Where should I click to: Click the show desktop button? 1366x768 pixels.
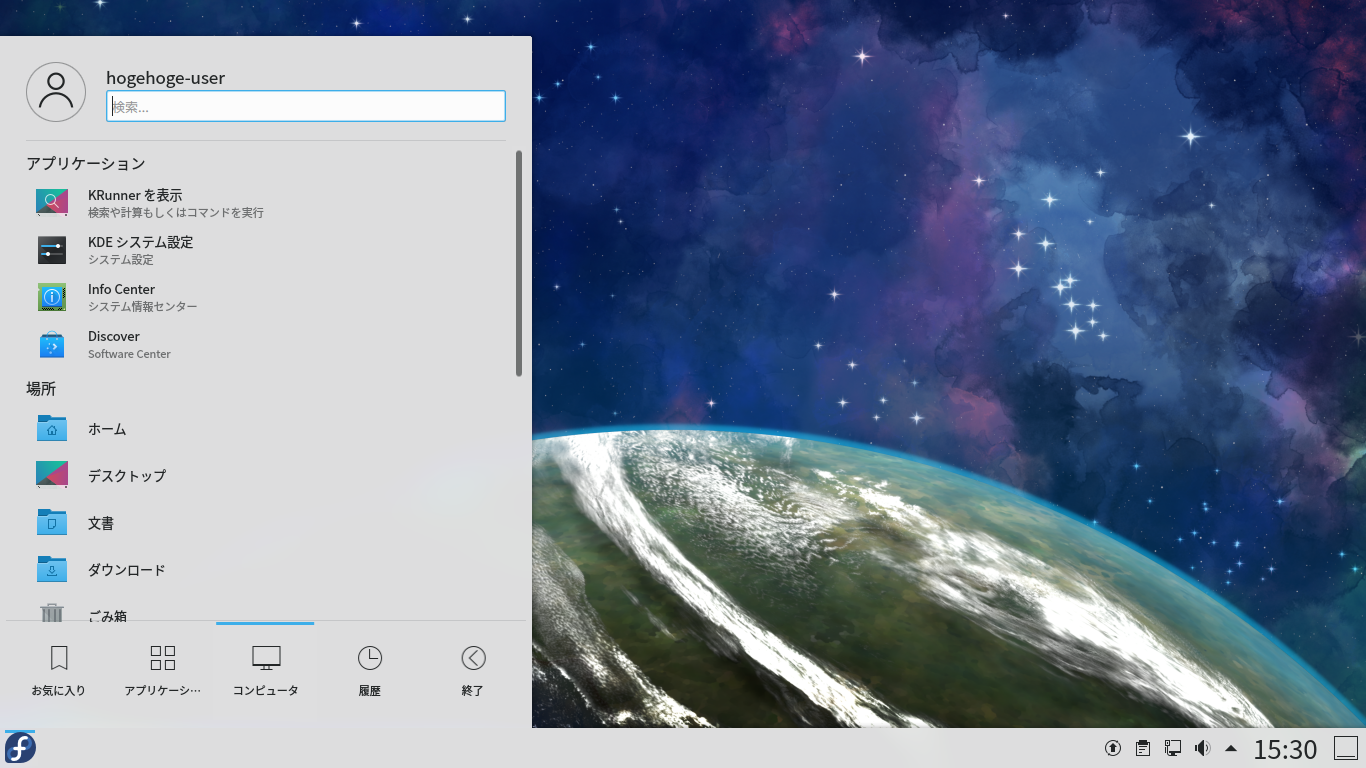[1346, 748]
